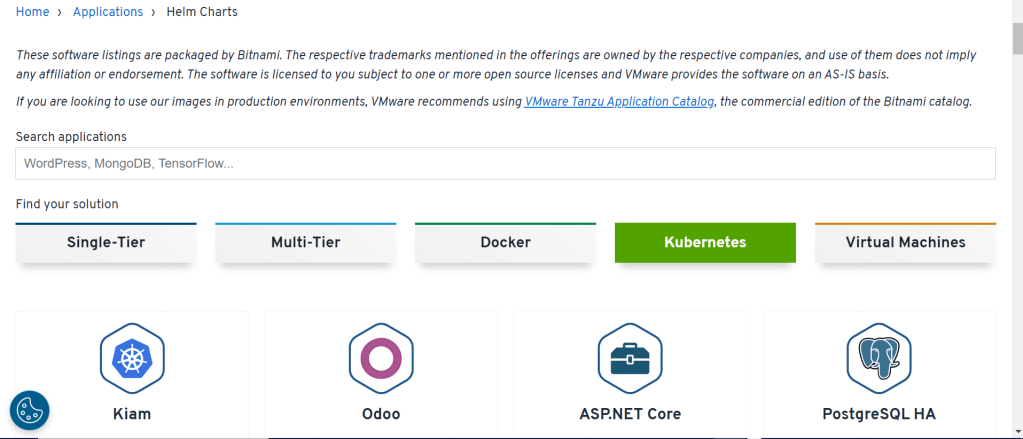
Task: Open the Applications breadcrumb link
Action: point(108,12)
